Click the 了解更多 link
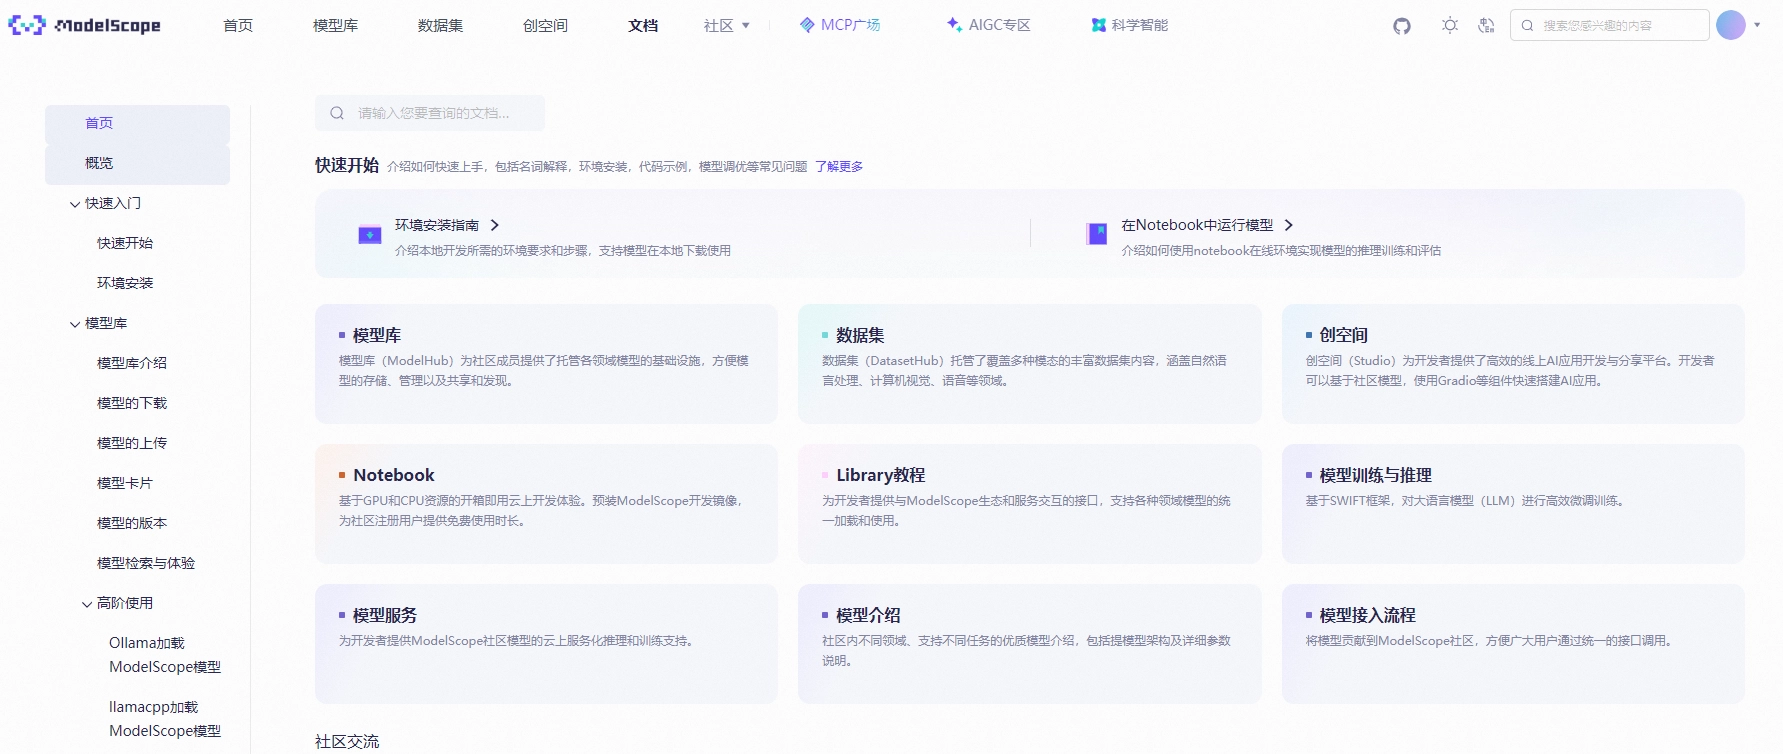 click(838, 167)
